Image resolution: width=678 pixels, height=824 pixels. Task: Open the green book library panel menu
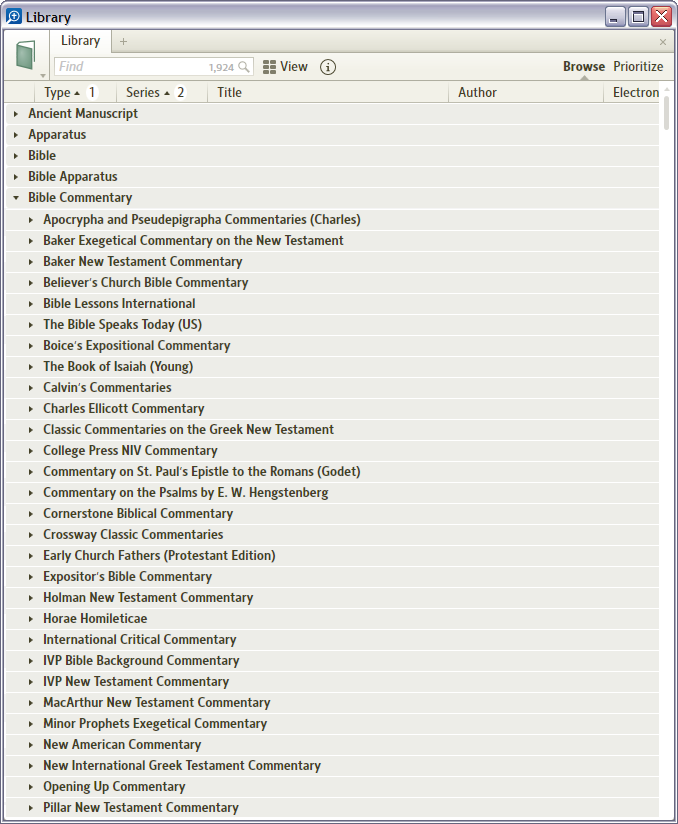coord(26,56)
